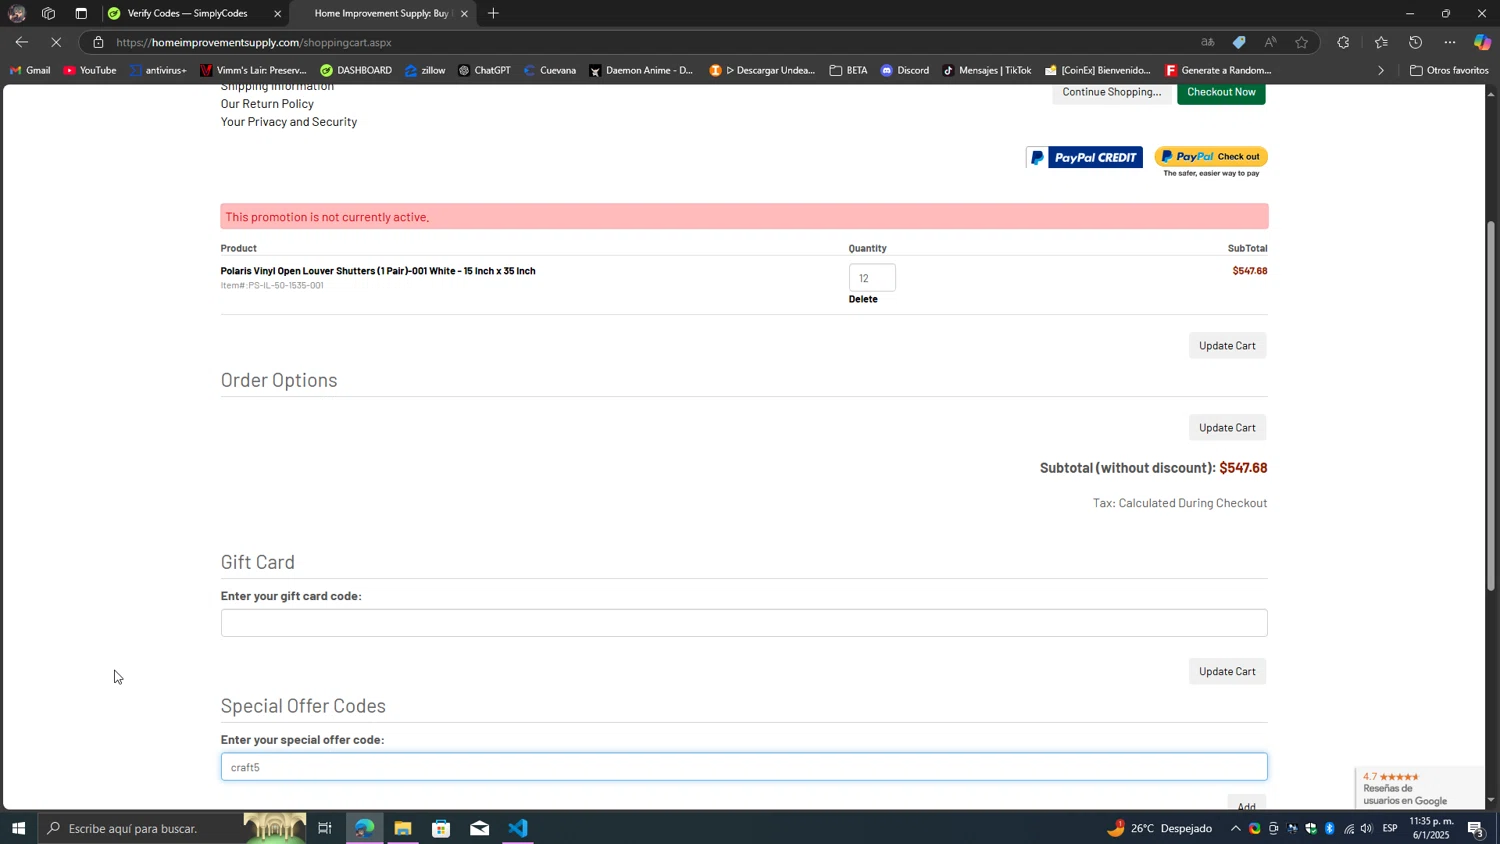This screenshot has height=844, width=1500.
Task: Open Windows Start menu
Action: coord(18,828)
